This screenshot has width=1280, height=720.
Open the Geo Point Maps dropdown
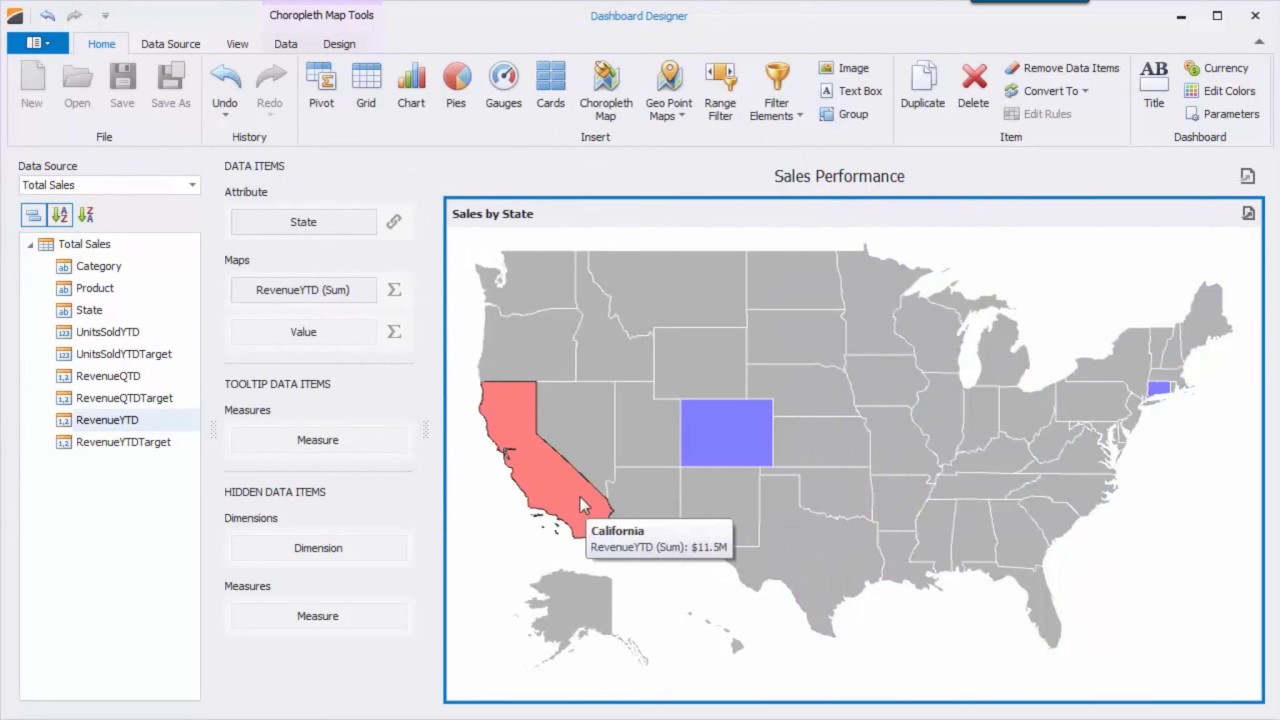click(669, 91)
